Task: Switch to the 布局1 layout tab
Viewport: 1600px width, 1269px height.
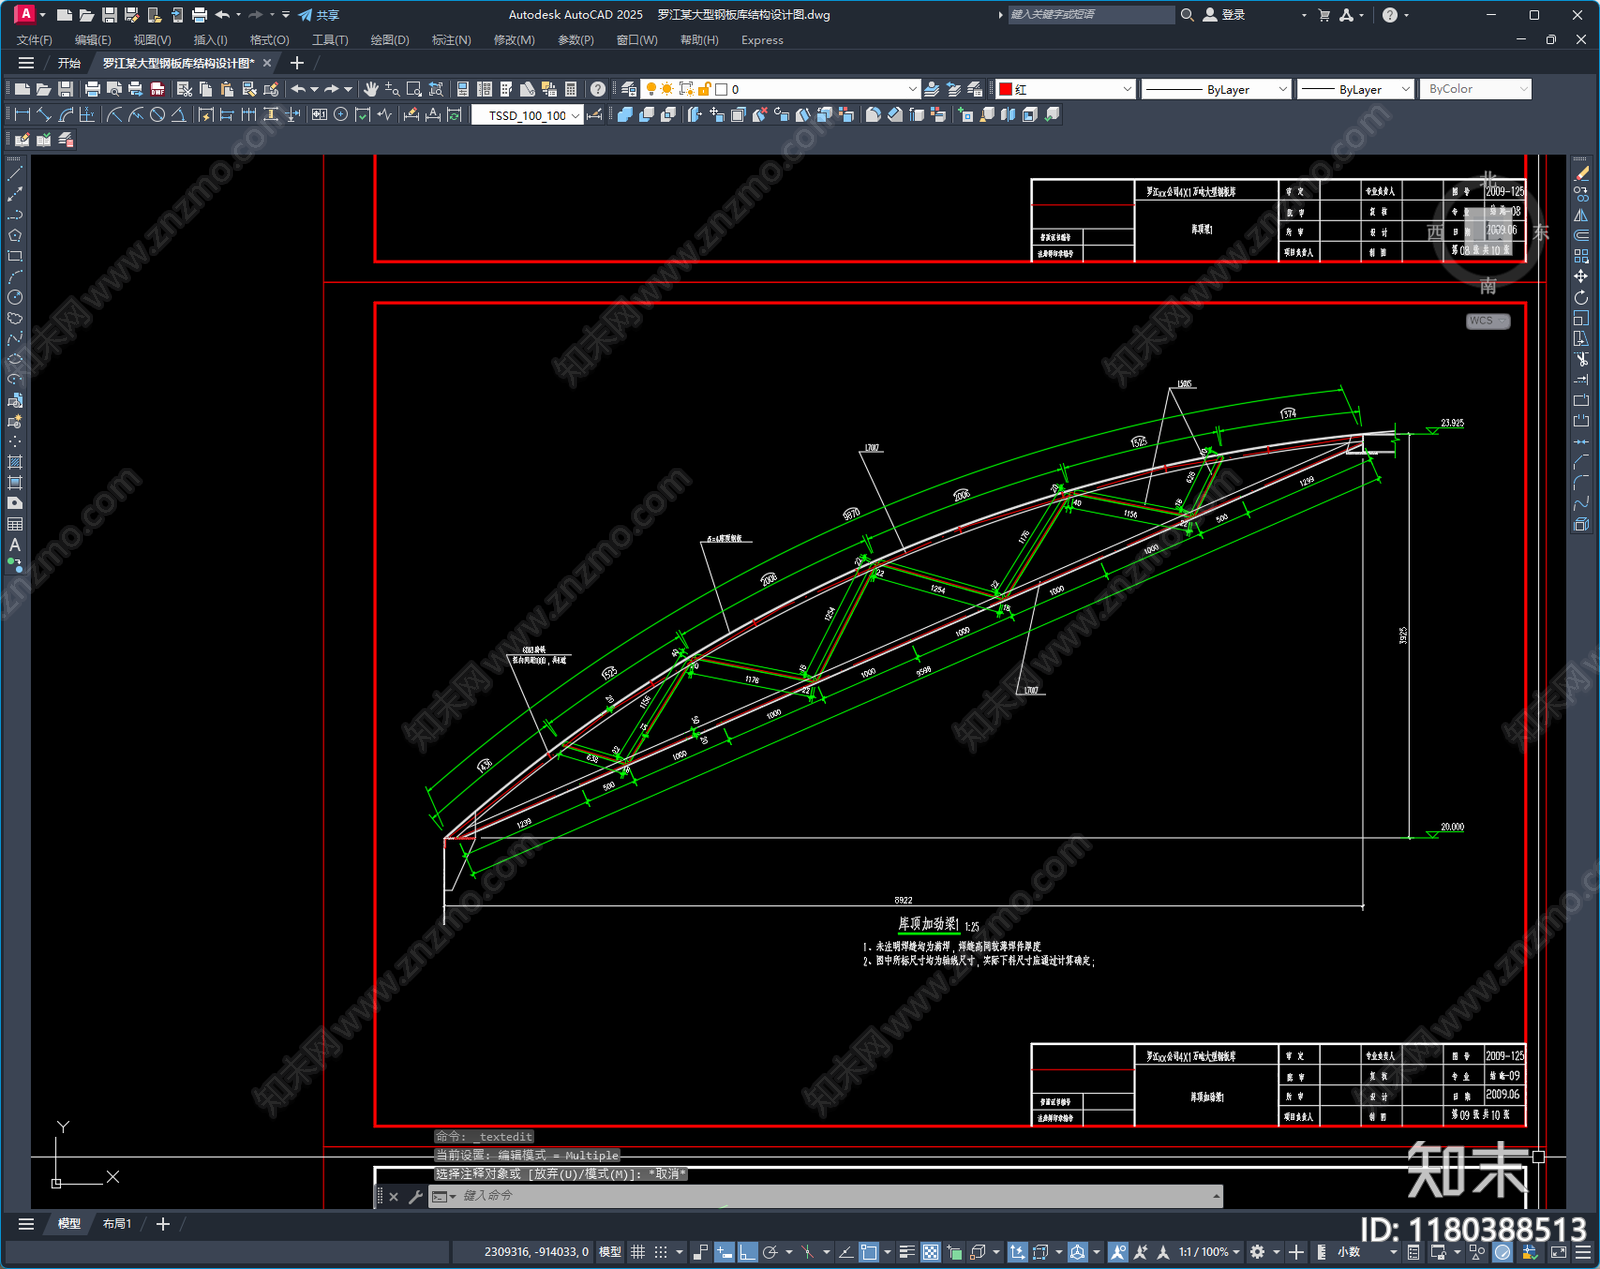Action: pos(117,1223)
